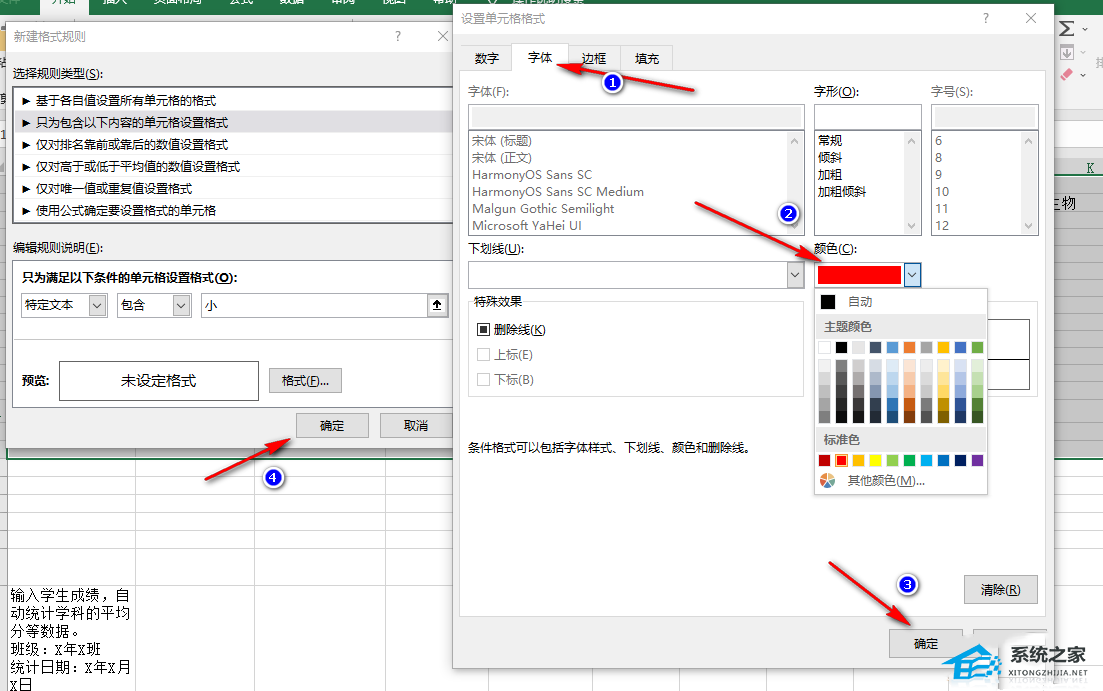1103x691 pixels.
Task: Click the AutoSum sigma icon in ribbon
Action: click(1067, 29)
